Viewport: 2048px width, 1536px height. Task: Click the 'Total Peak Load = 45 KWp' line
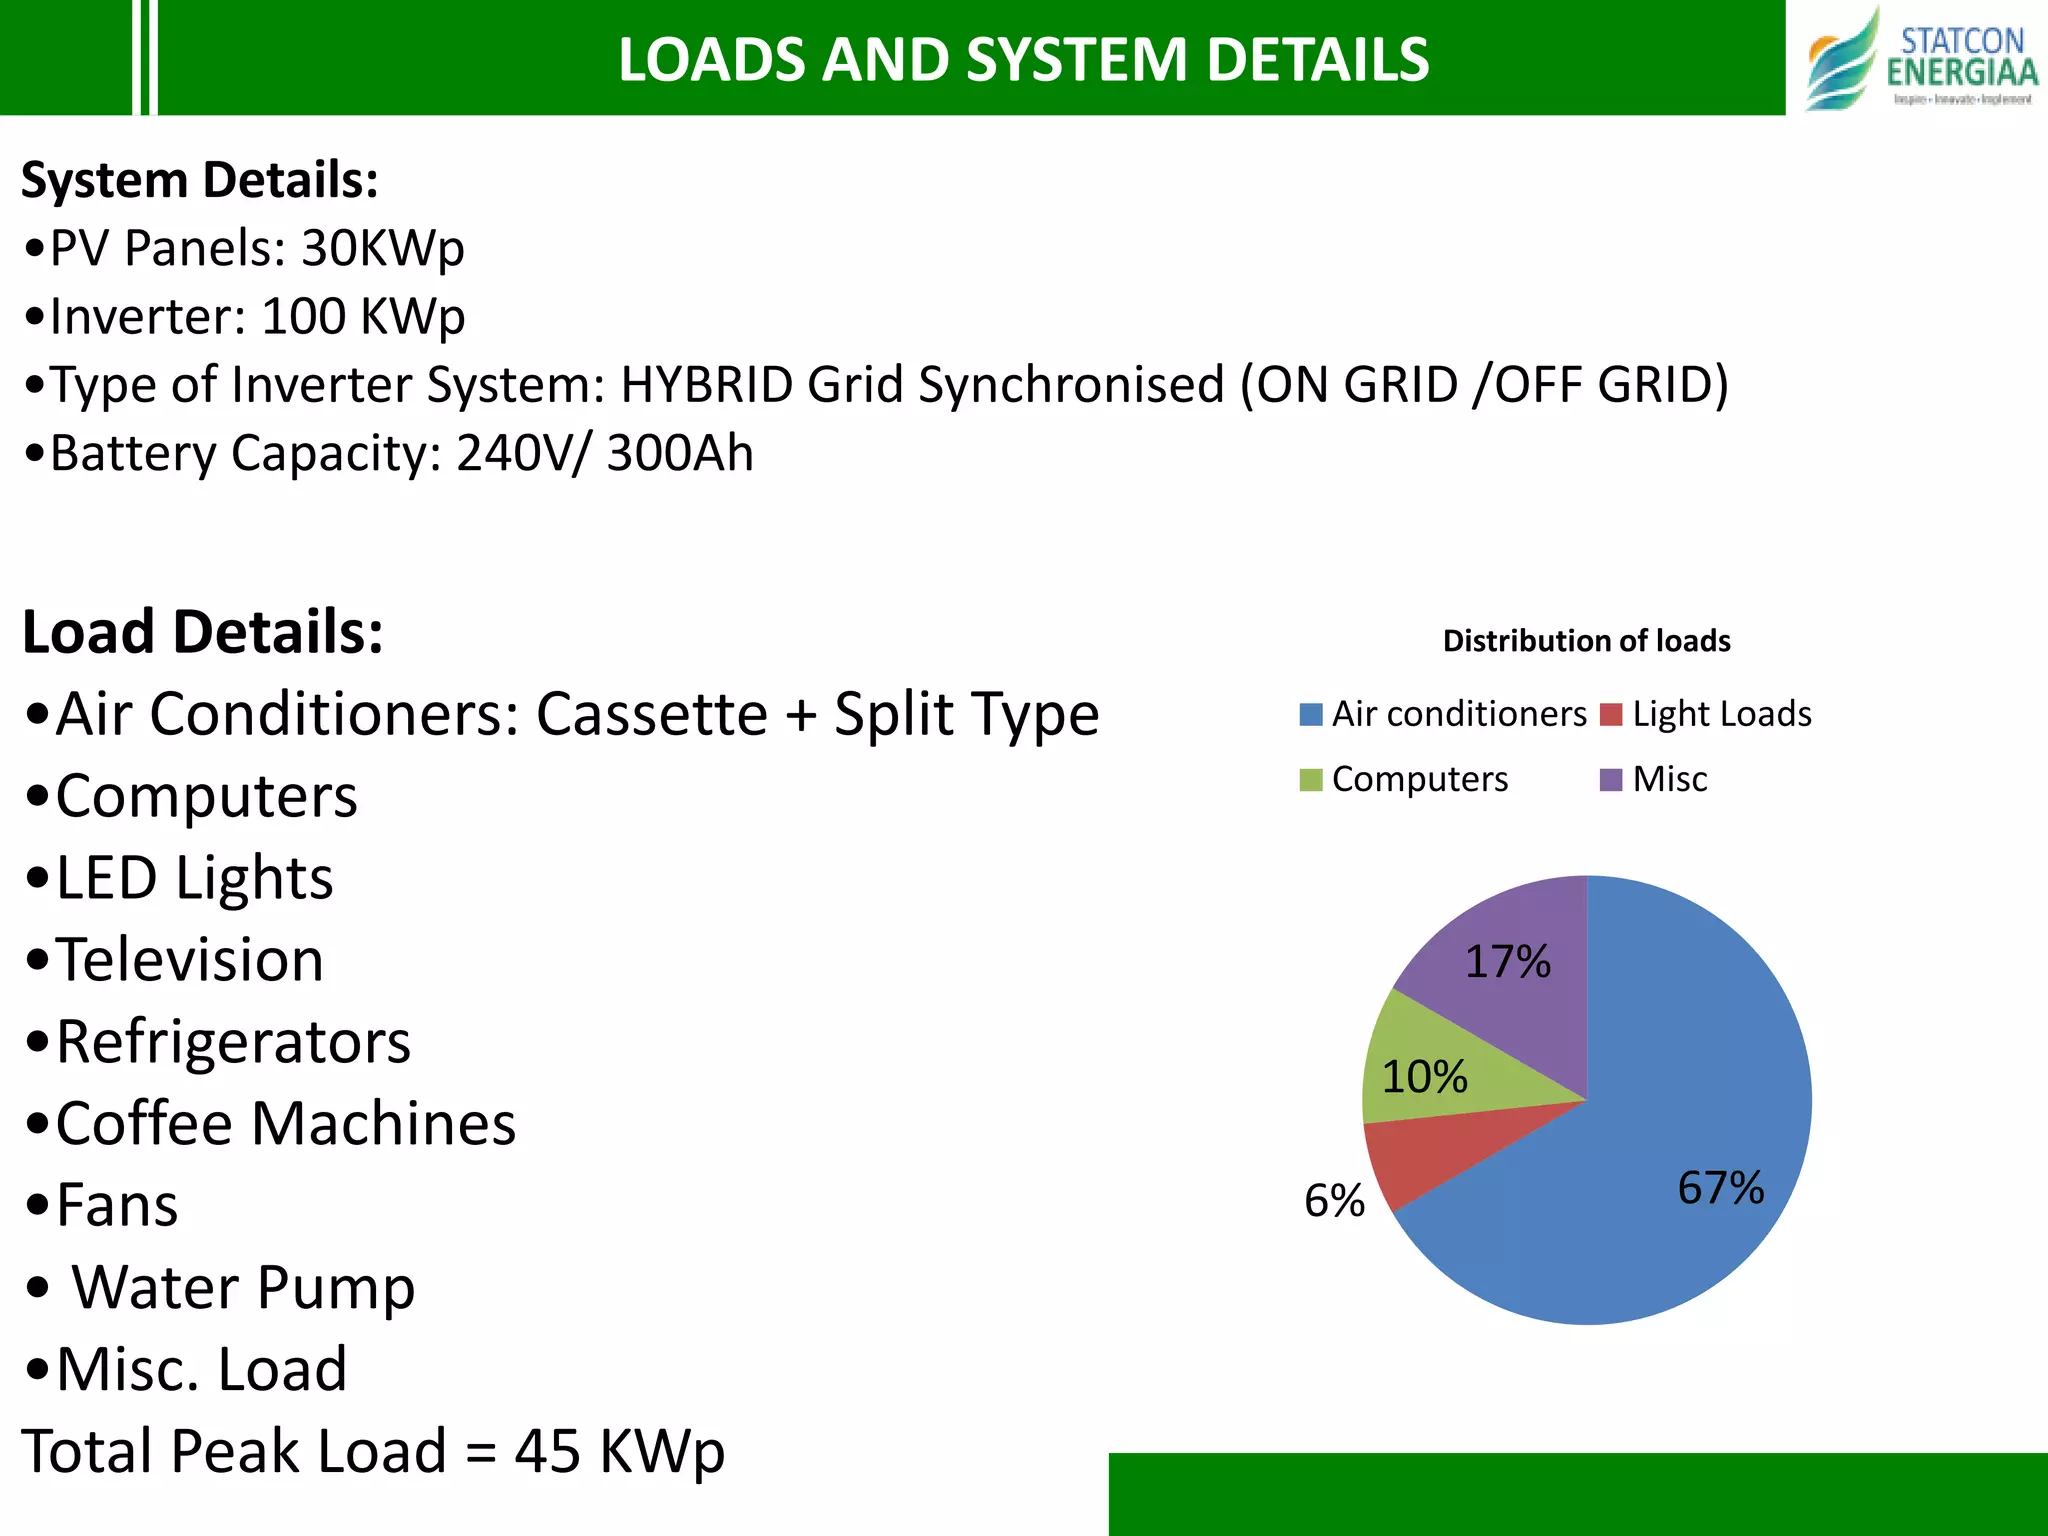(x=373, y=1452)
